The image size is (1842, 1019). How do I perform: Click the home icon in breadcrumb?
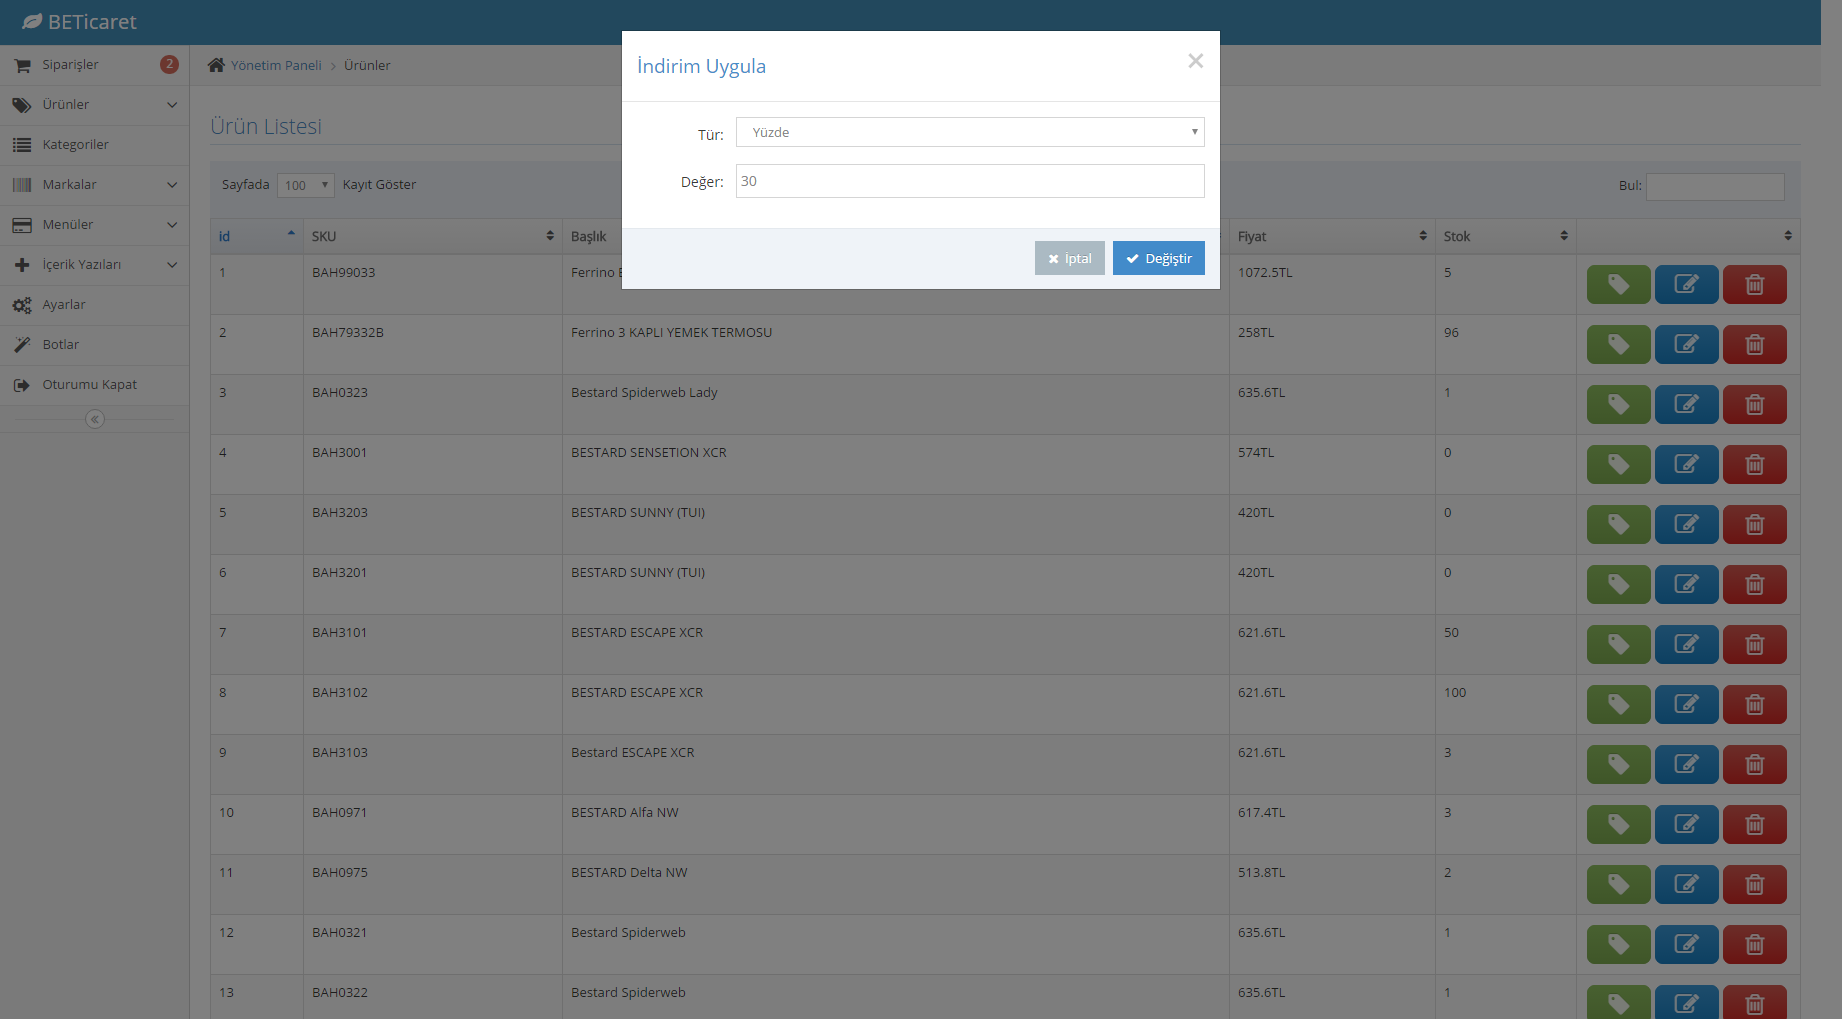(x=216, y=65)
